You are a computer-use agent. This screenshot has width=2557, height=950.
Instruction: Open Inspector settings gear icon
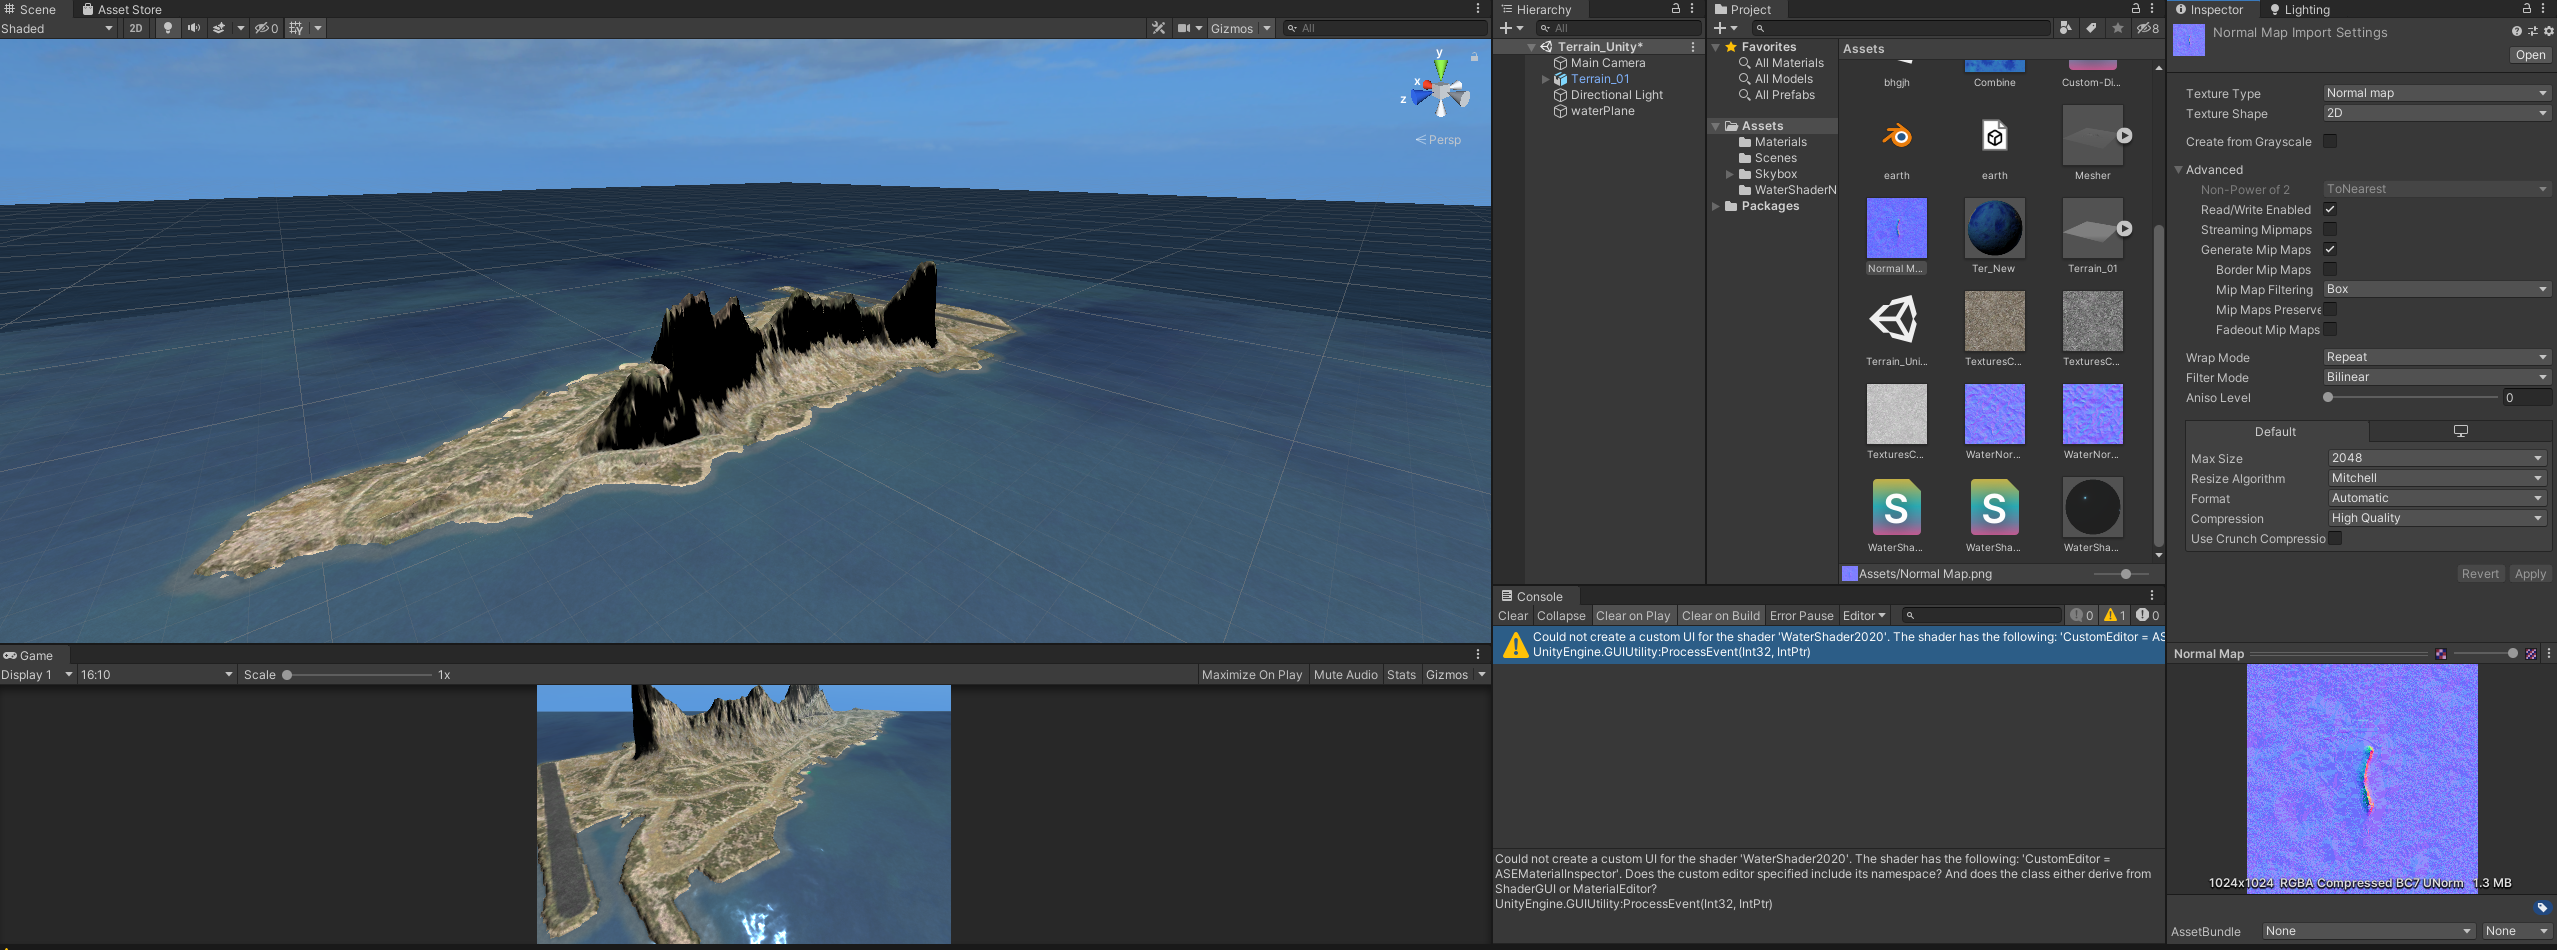click(x=2548, y=31)
